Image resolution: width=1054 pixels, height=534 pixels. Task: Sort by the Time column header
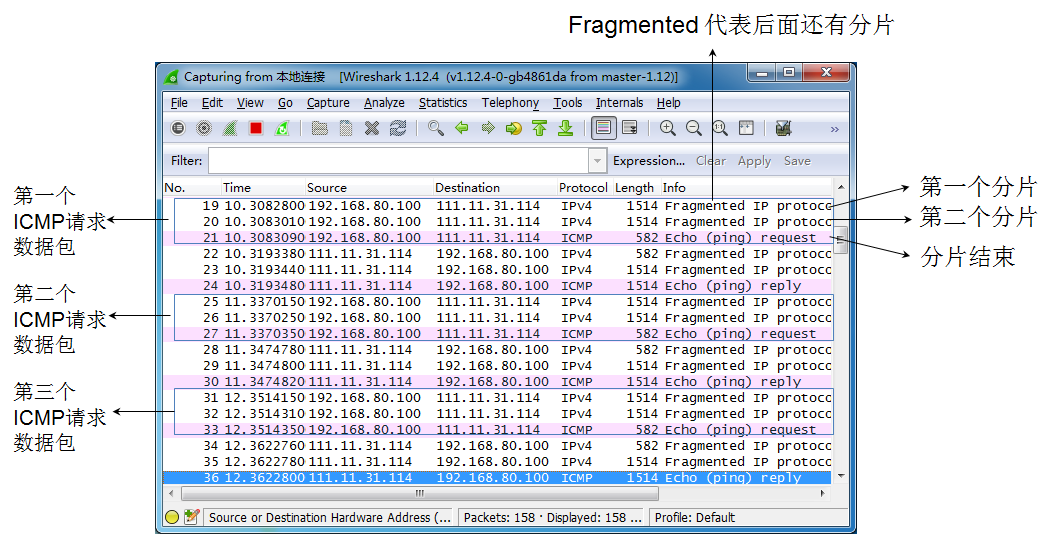tap(264, 188)
